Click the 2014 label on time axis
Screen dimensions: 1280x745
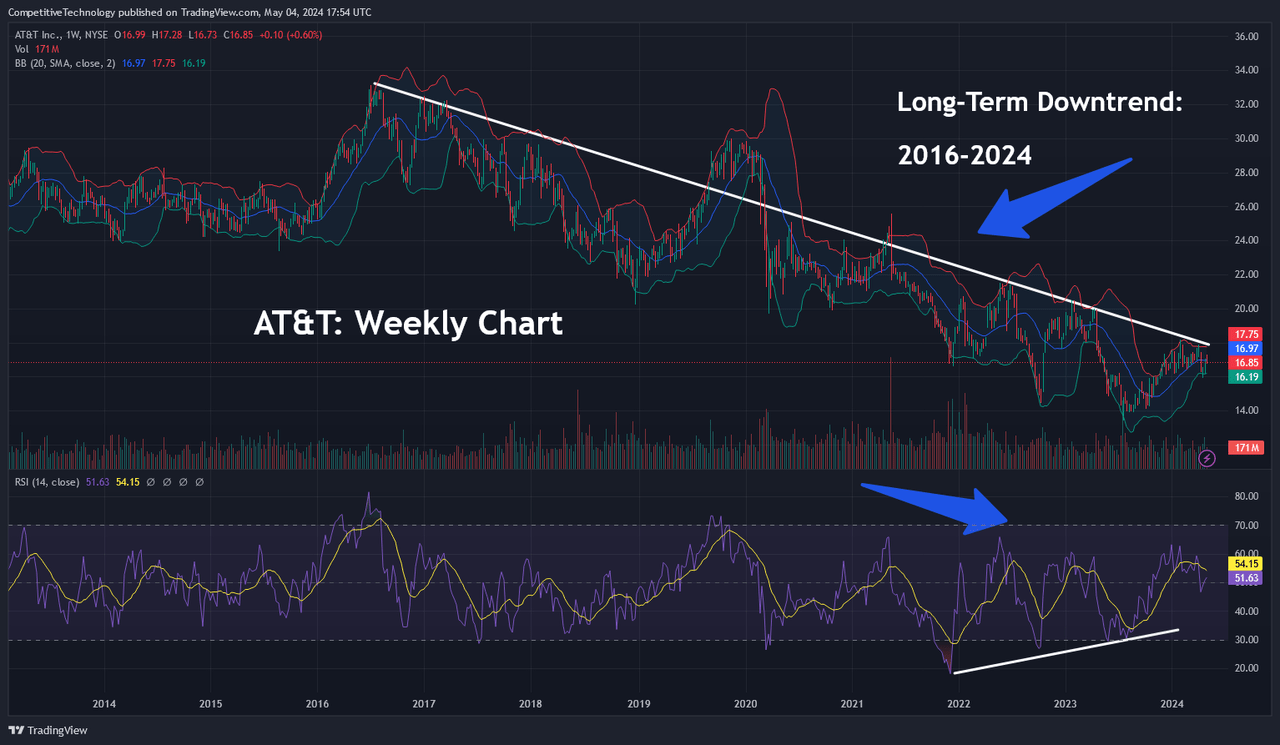[104, 703]
